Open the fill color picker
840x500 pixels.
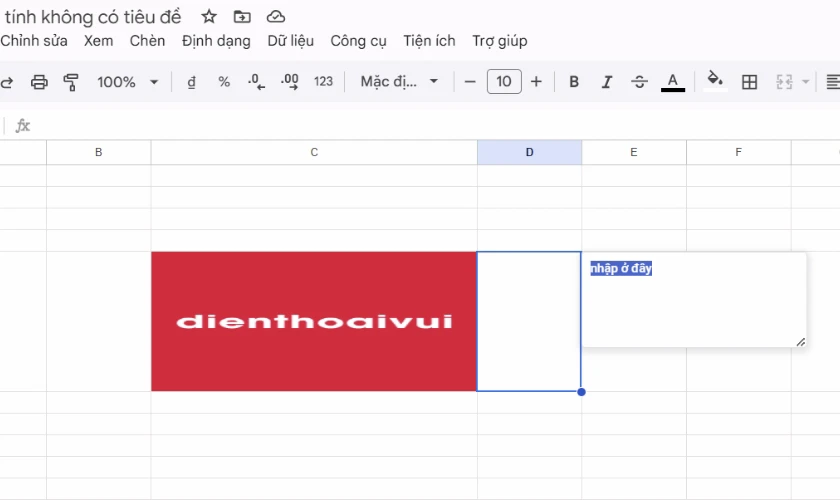click(715, 81)
